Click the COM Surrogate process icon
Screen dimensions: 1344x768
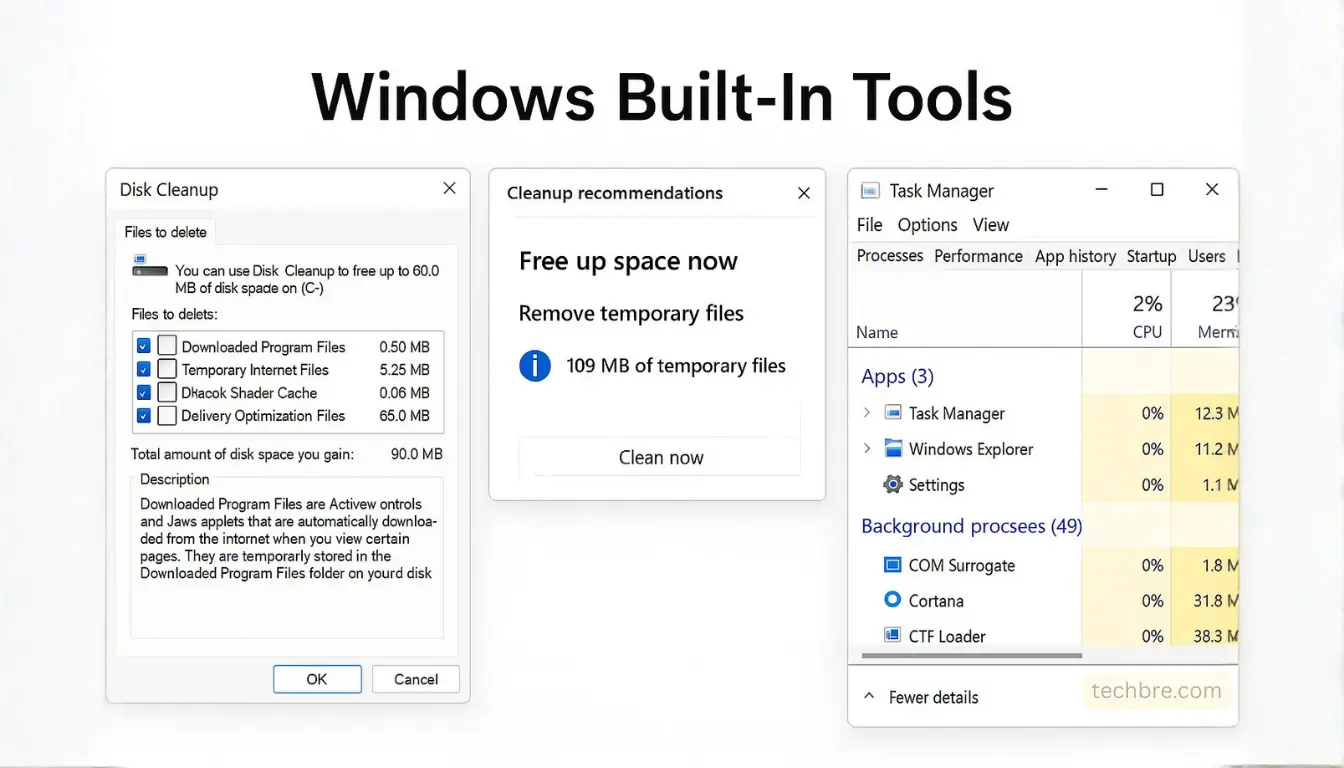pyautogui.click(x=891, y=565)
